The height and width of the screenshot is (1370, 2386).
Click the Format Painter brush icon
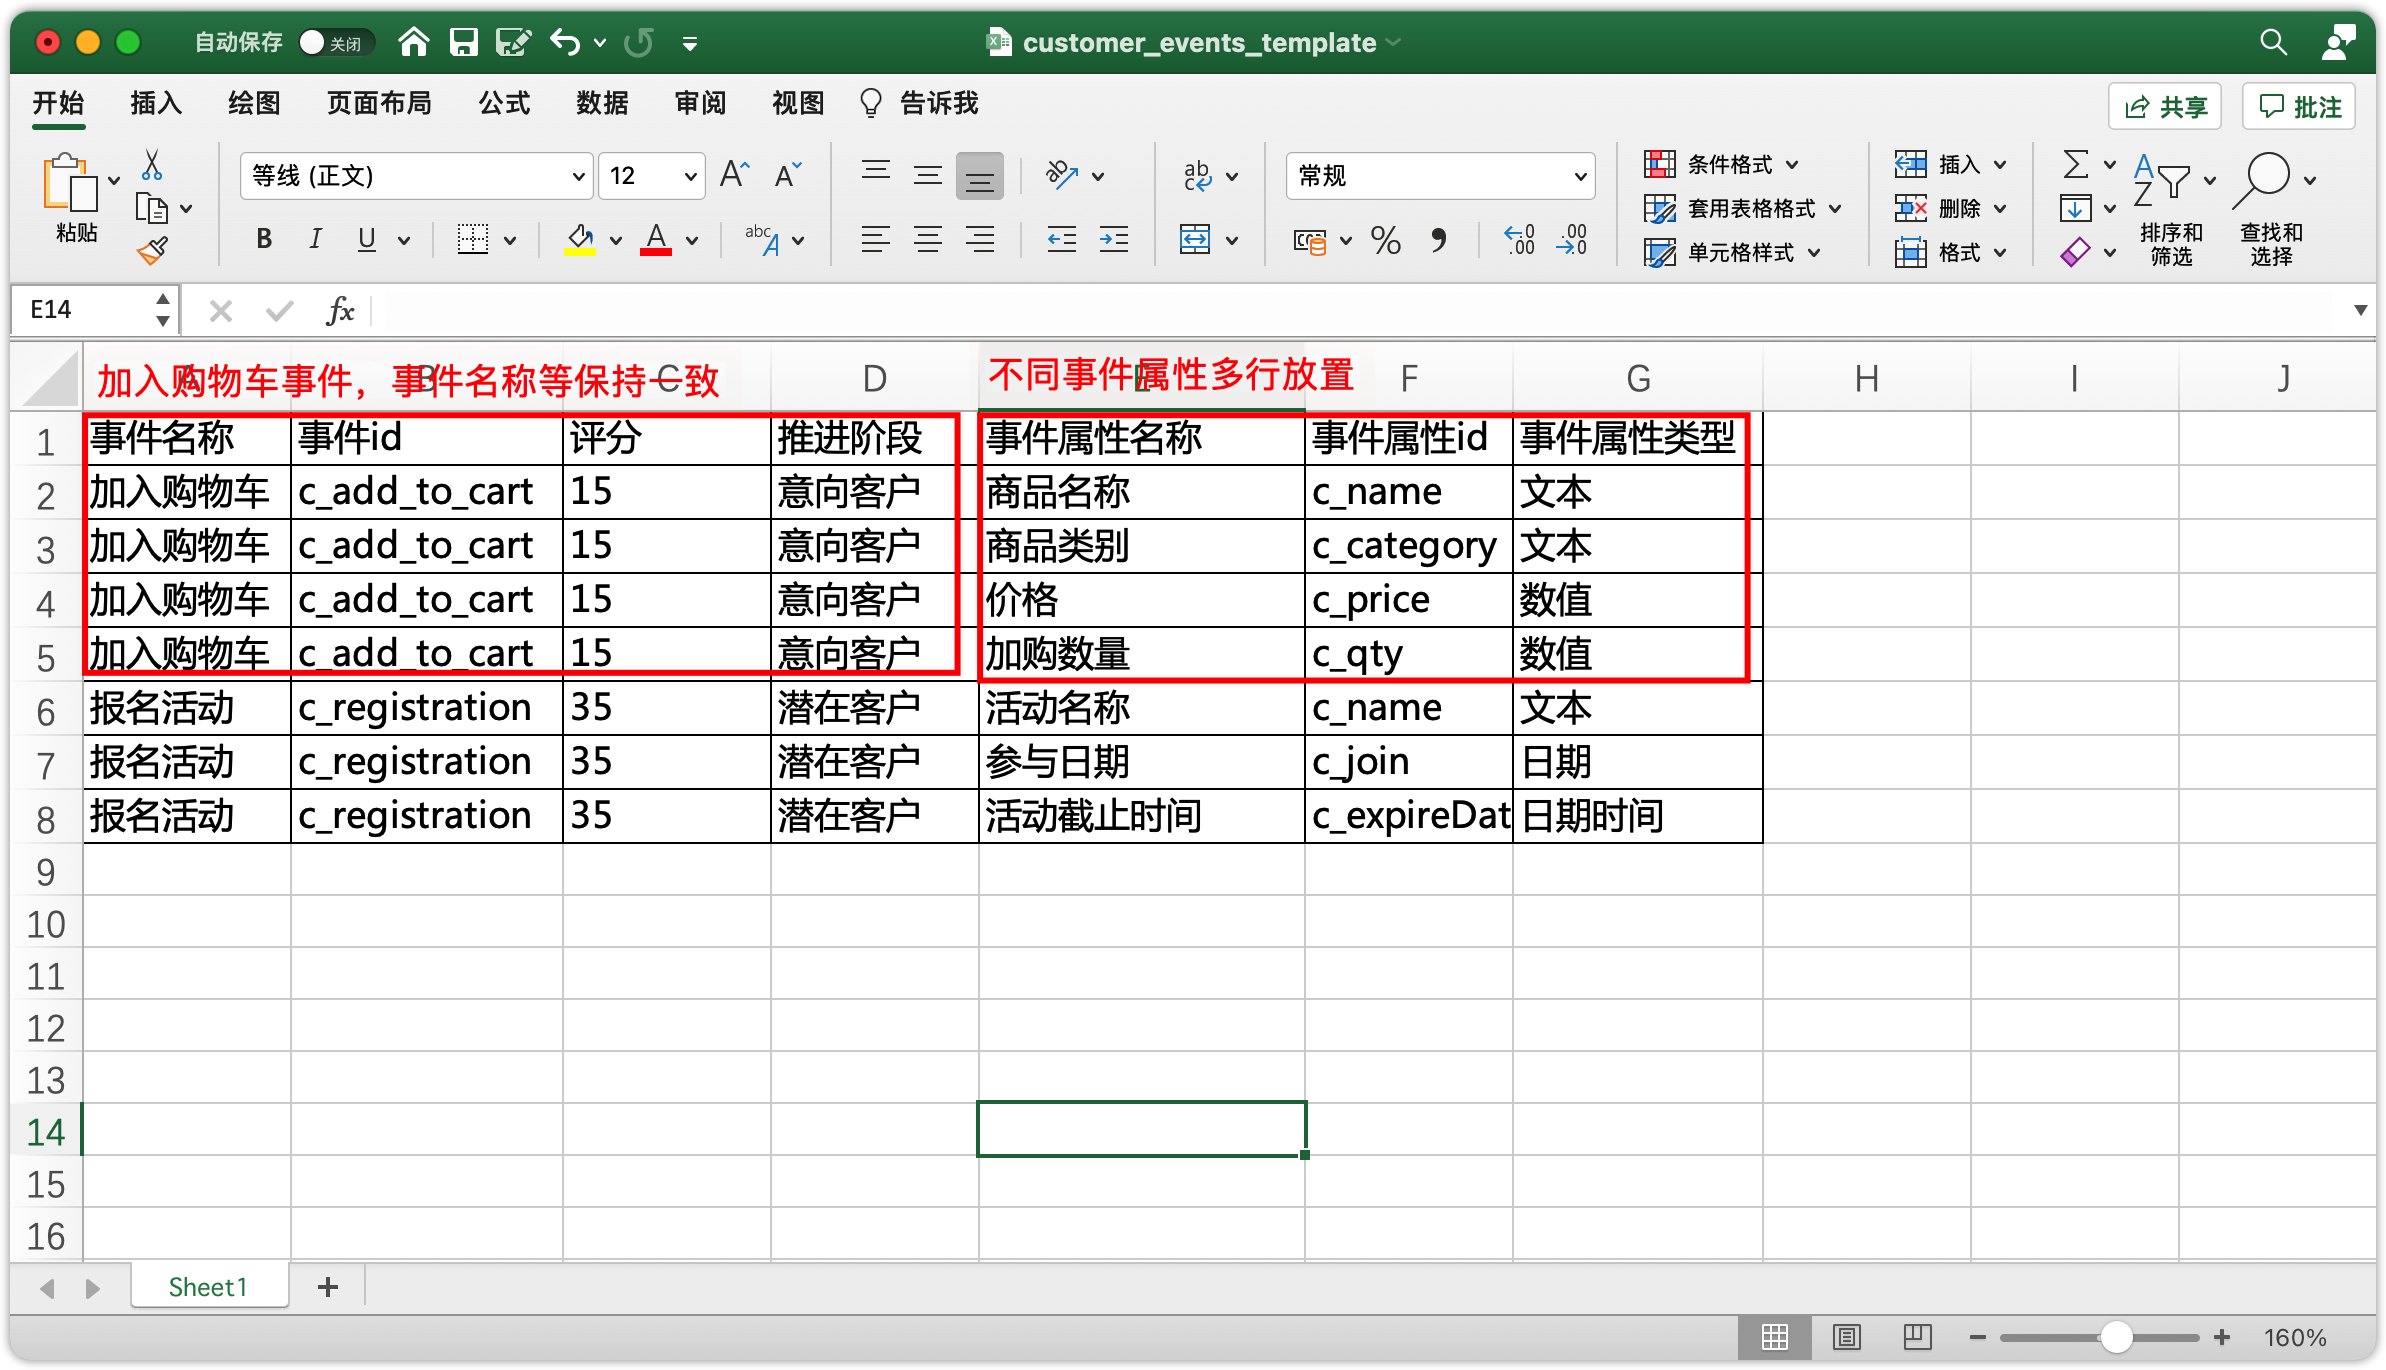(152, 250)
